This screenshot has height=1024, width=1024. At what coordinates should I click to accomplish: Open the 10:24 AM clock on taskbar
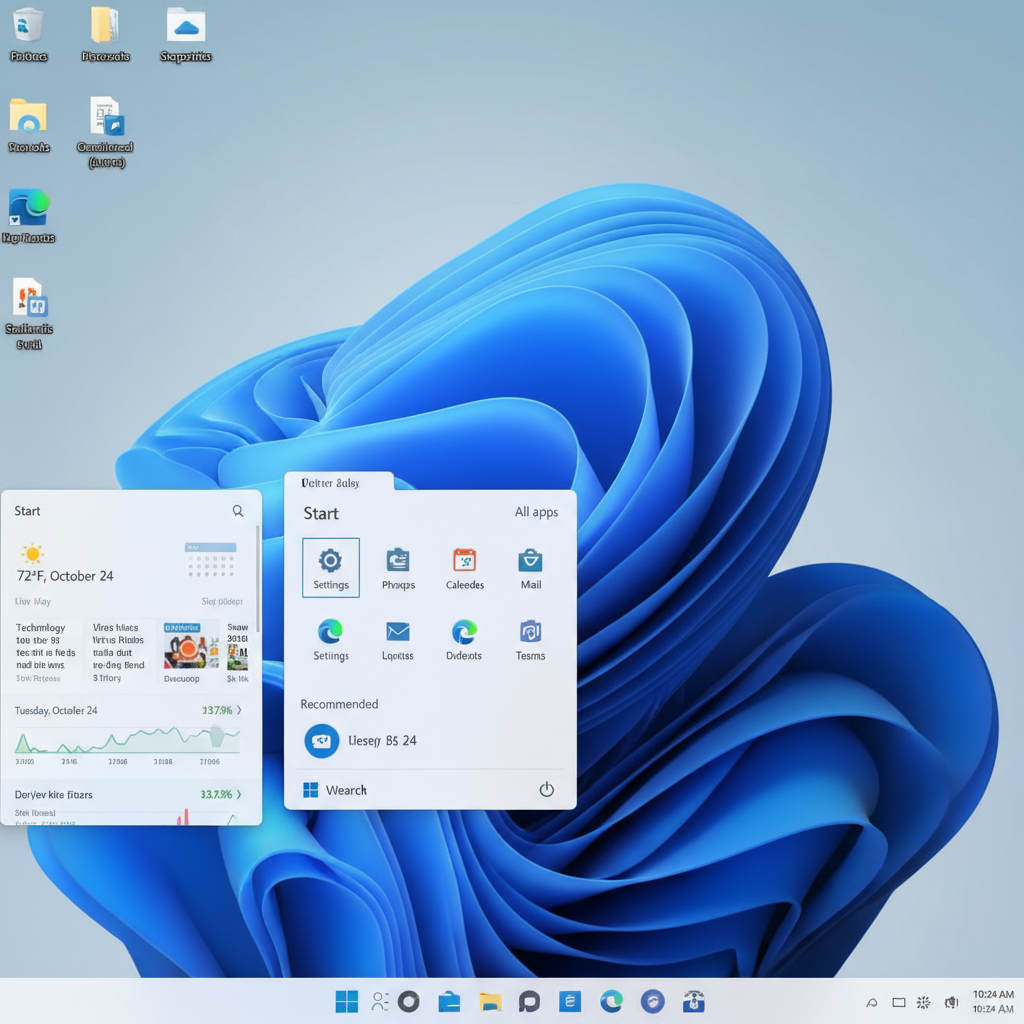coord(993,1001)
